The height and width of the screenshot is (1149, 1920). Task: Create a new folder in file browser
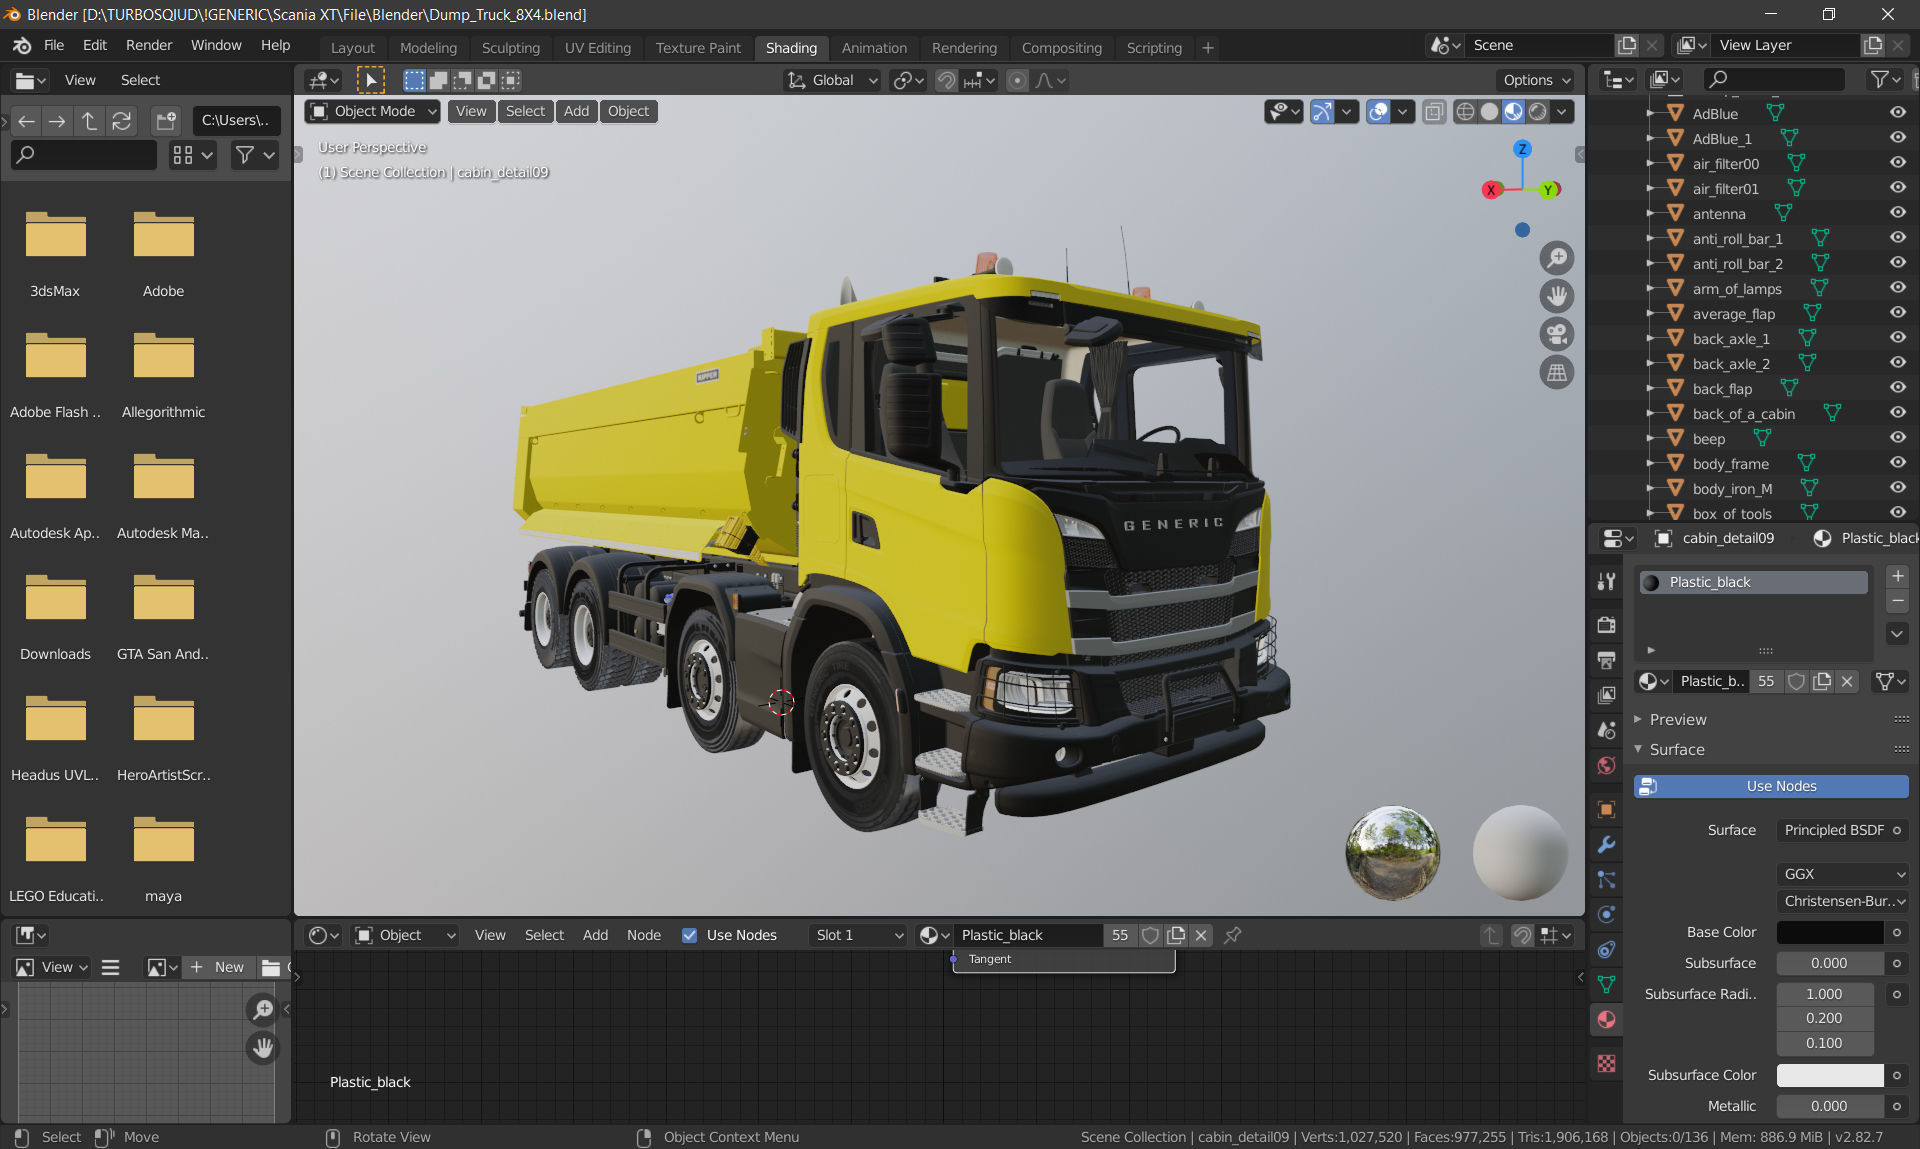(x=166, y=121)
